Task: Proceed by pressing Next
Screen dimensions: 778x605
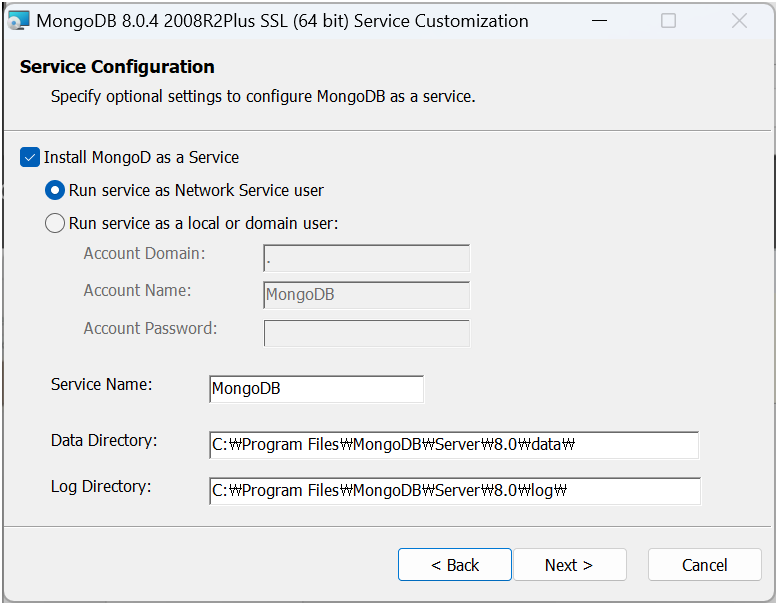Action: click(x=569, y=565)
